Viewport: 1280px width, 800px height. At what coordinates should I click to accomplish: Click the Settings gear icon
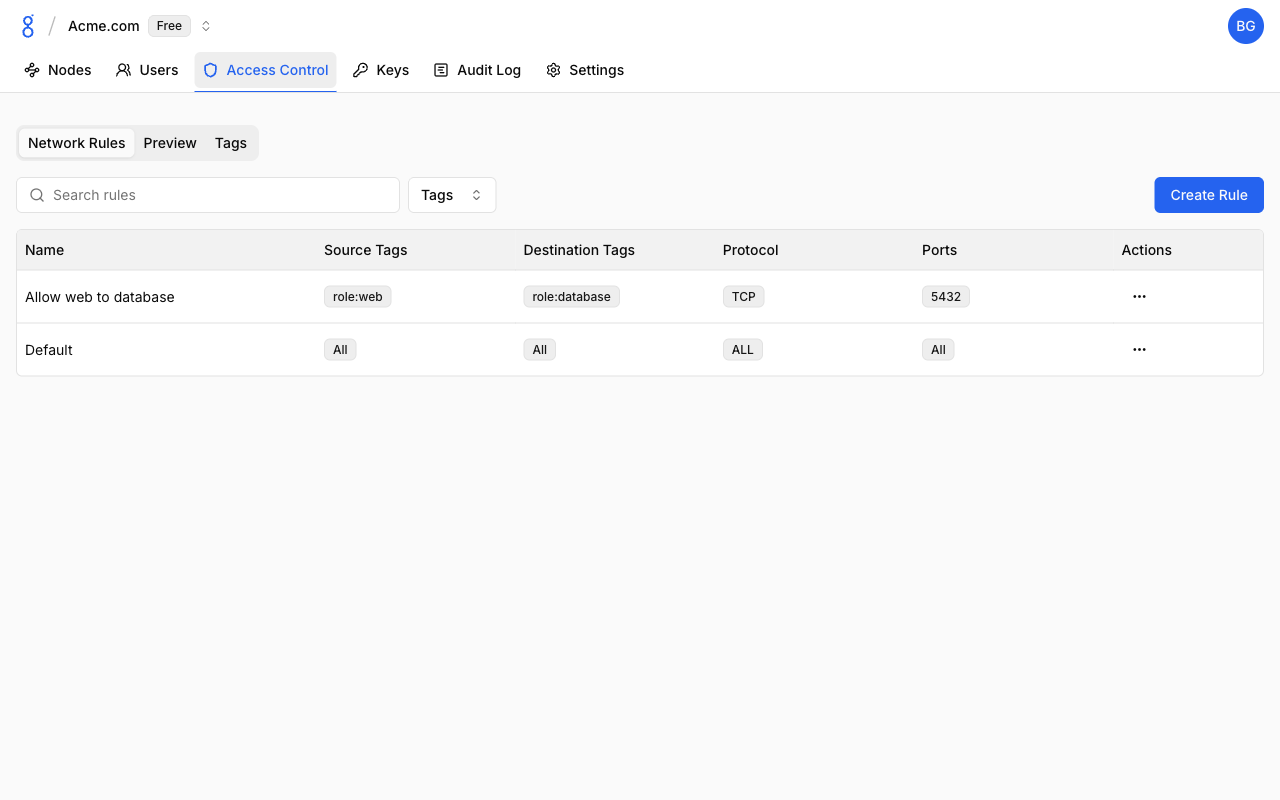pyautogui.click(x=553, y=70)
